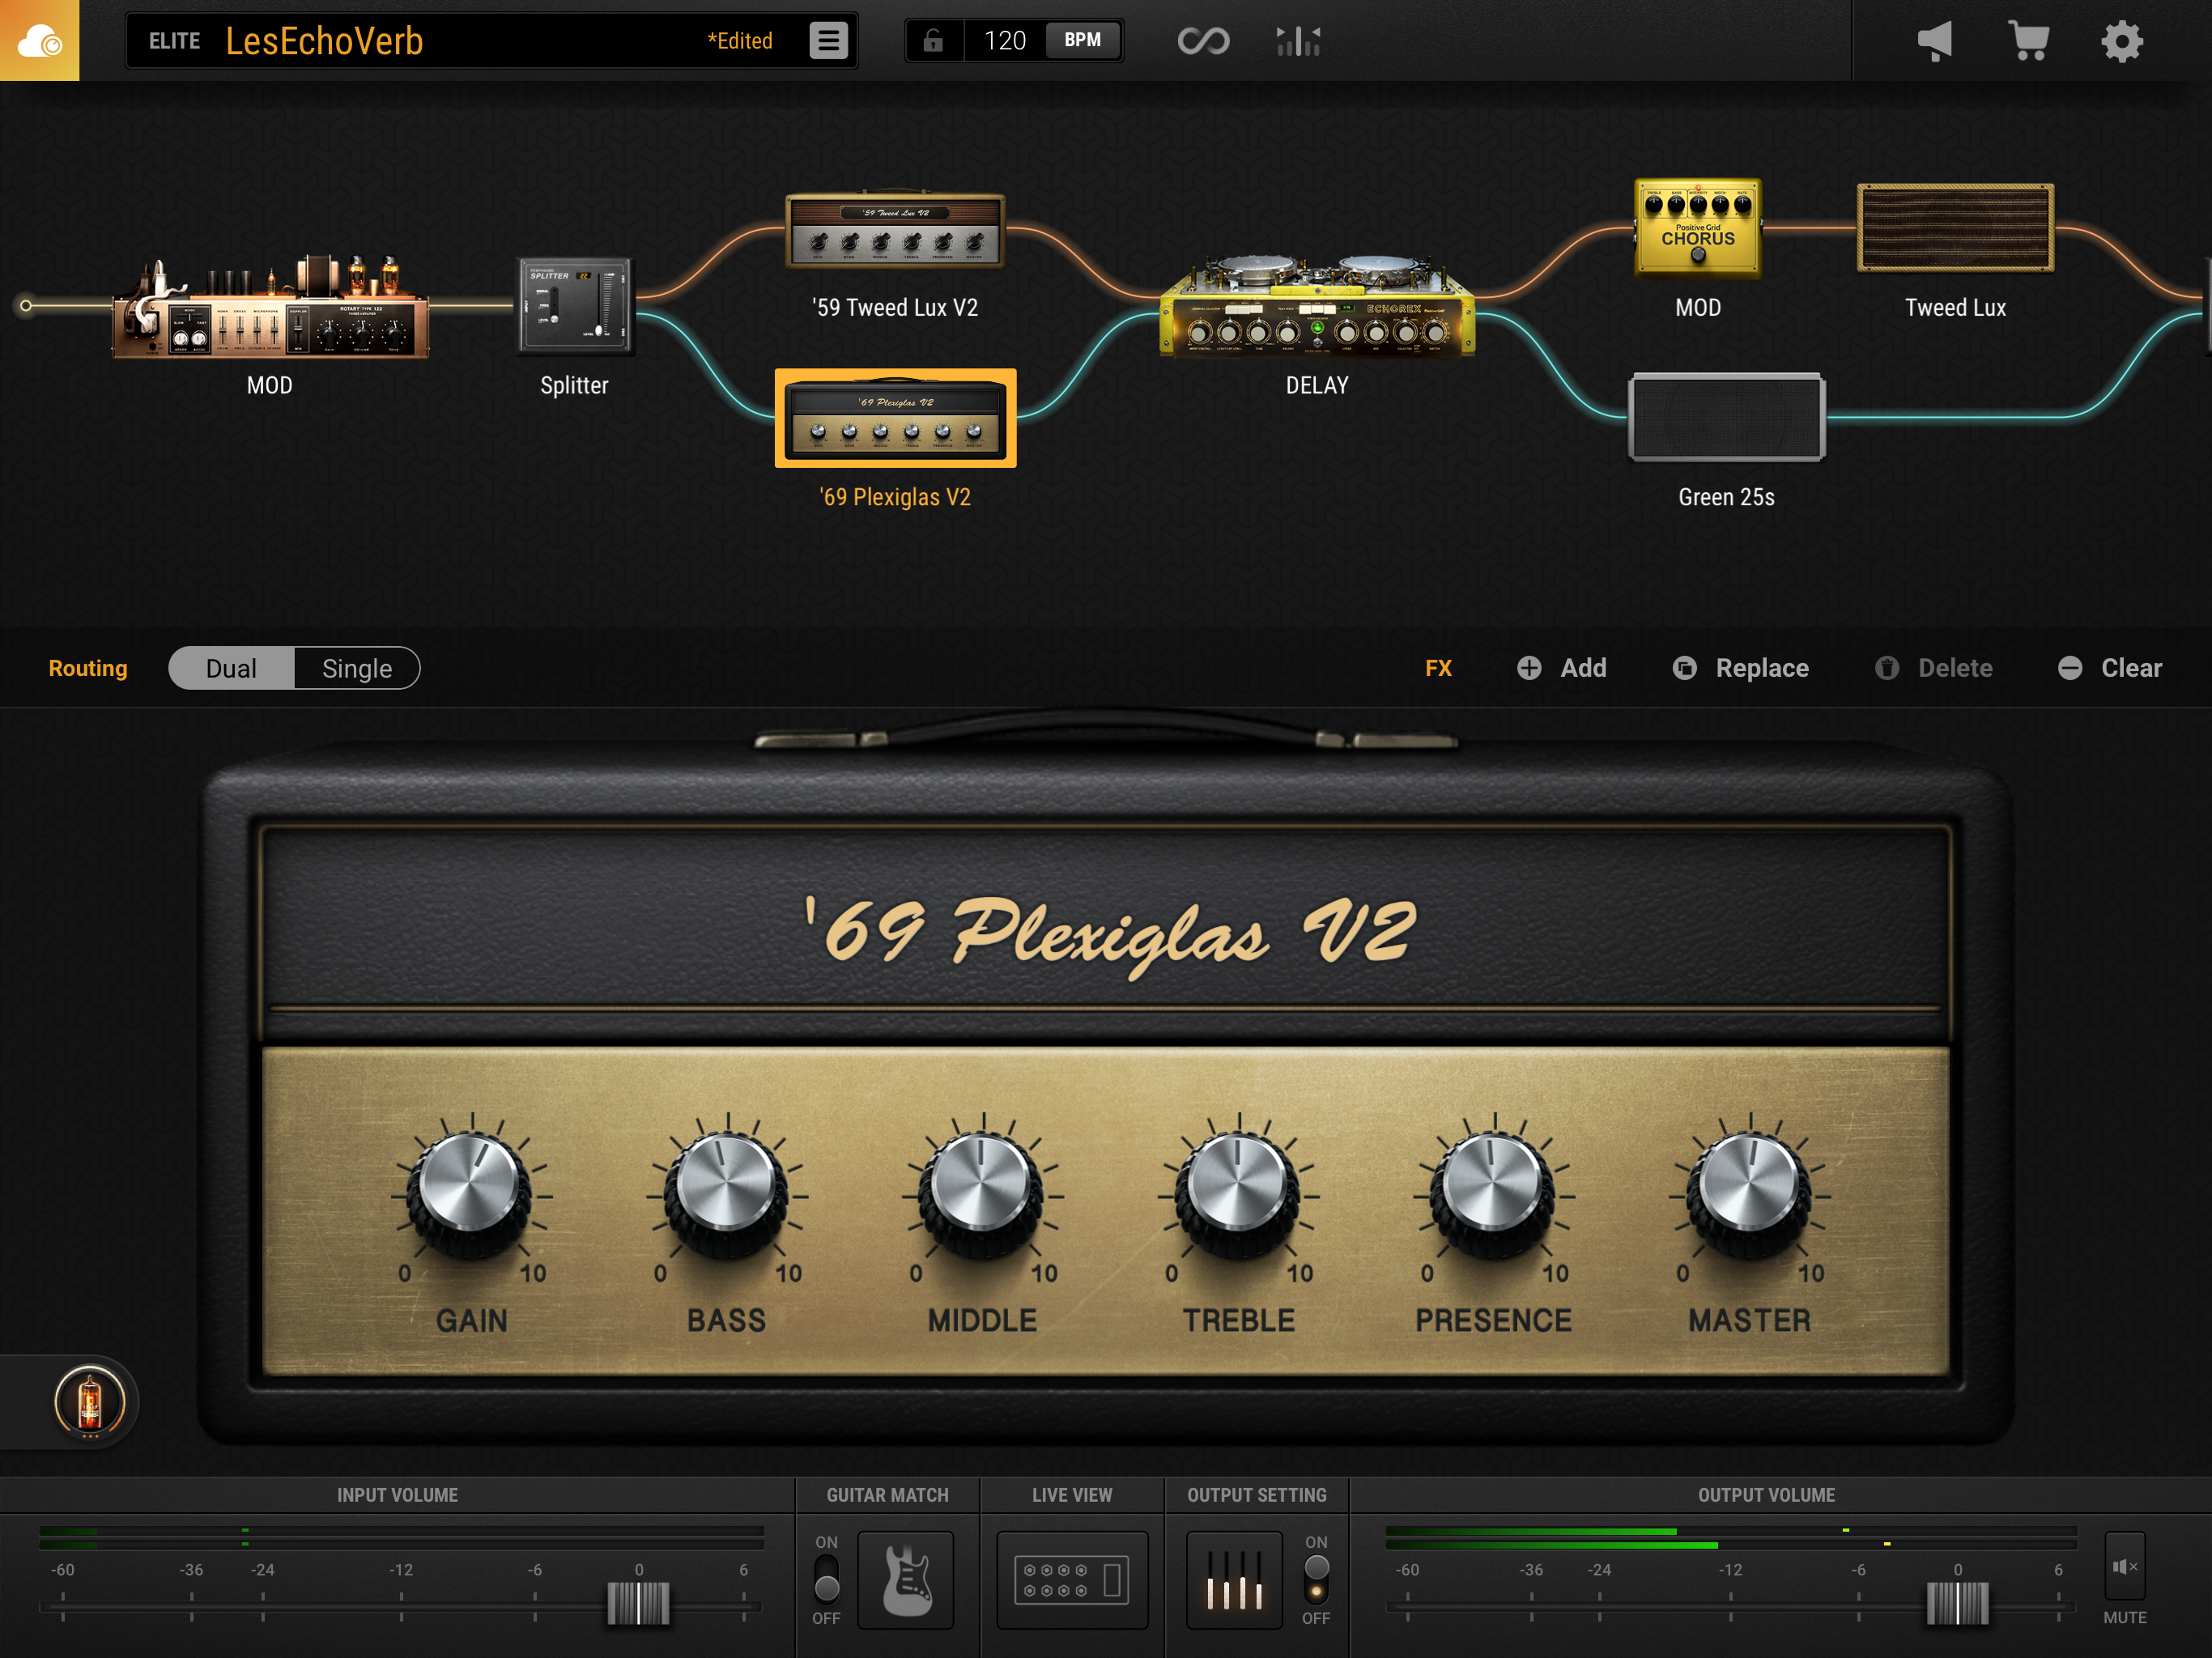The width and height of the screenshot is (2212, 1658).
Task: Open the cloud preset sync icon
Action: (40, 40)
